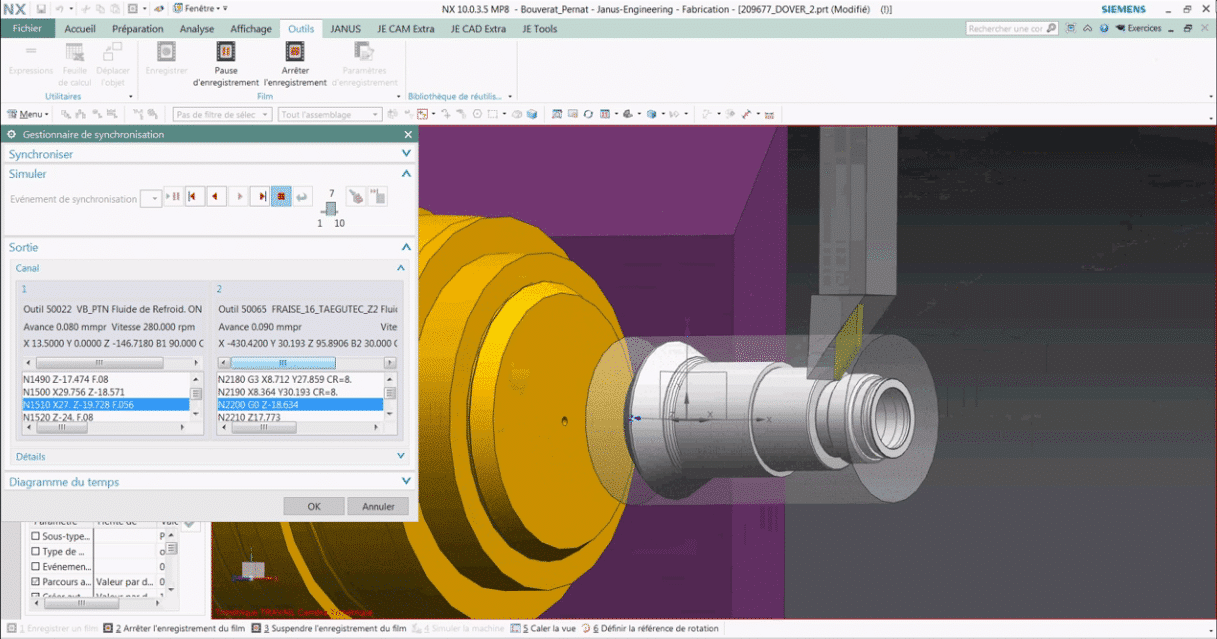Expand the Détails group
The image size is (1217, 639).
click(x=401, y=456)
